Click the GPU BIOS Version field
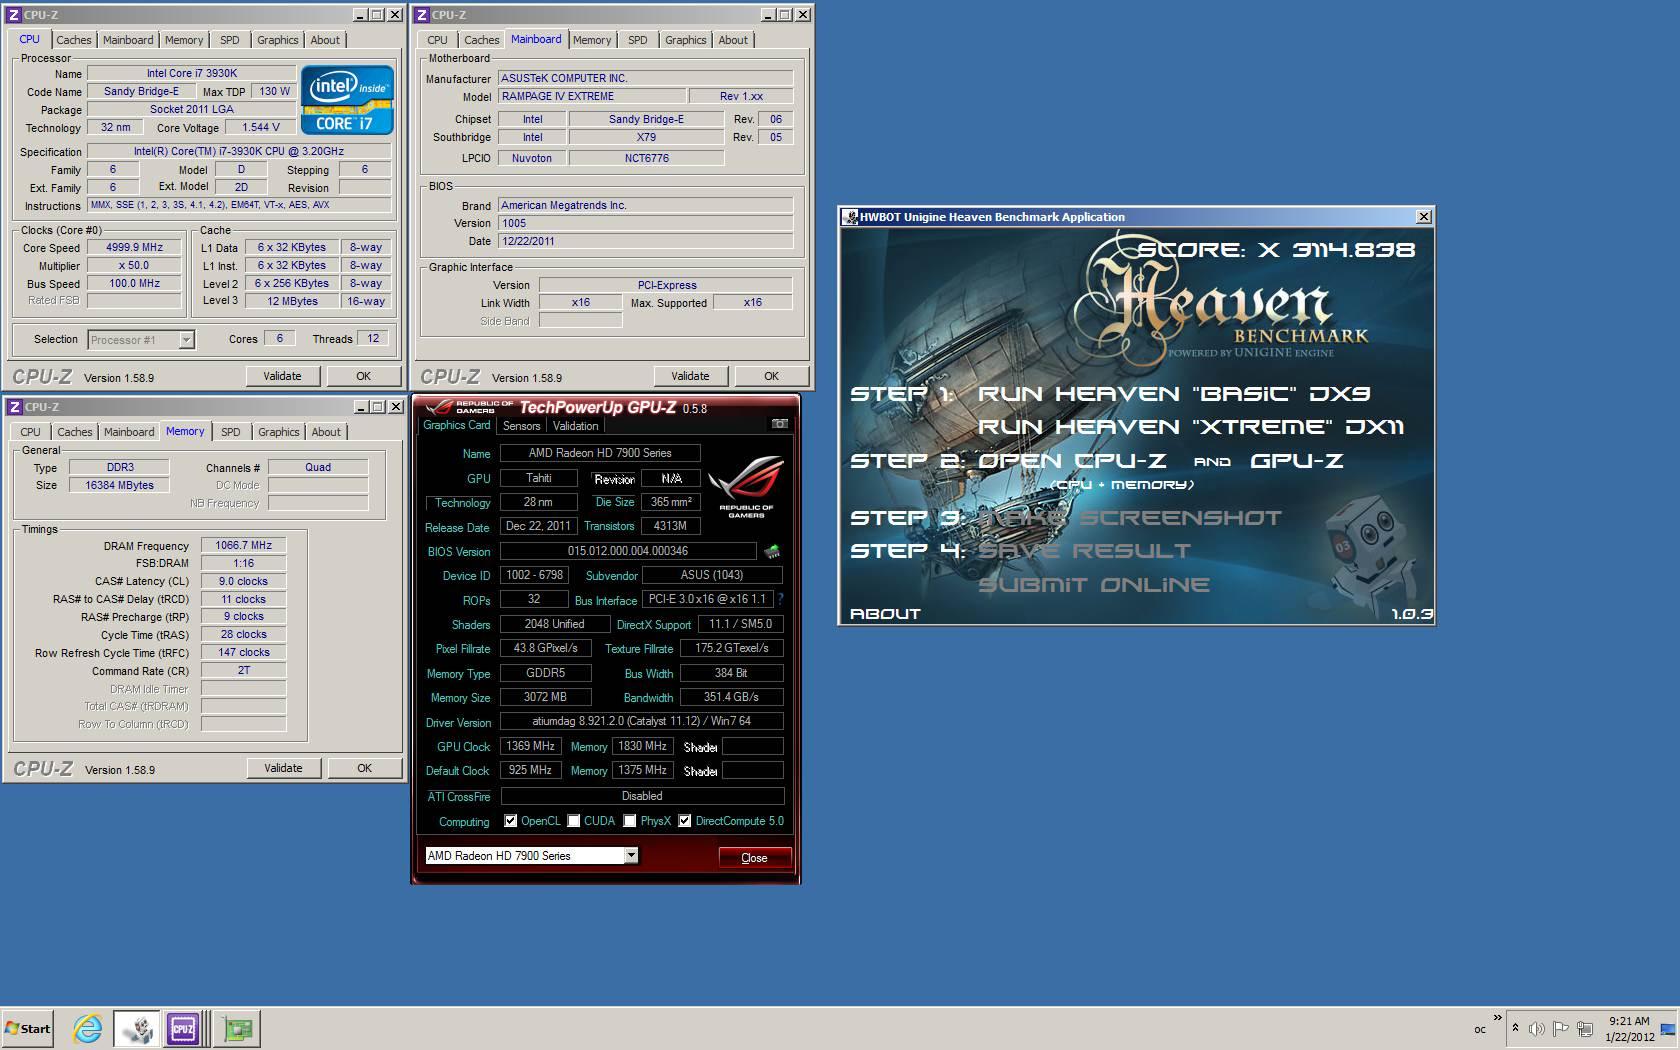The image size is (1680, 1050). click(628, 551)
